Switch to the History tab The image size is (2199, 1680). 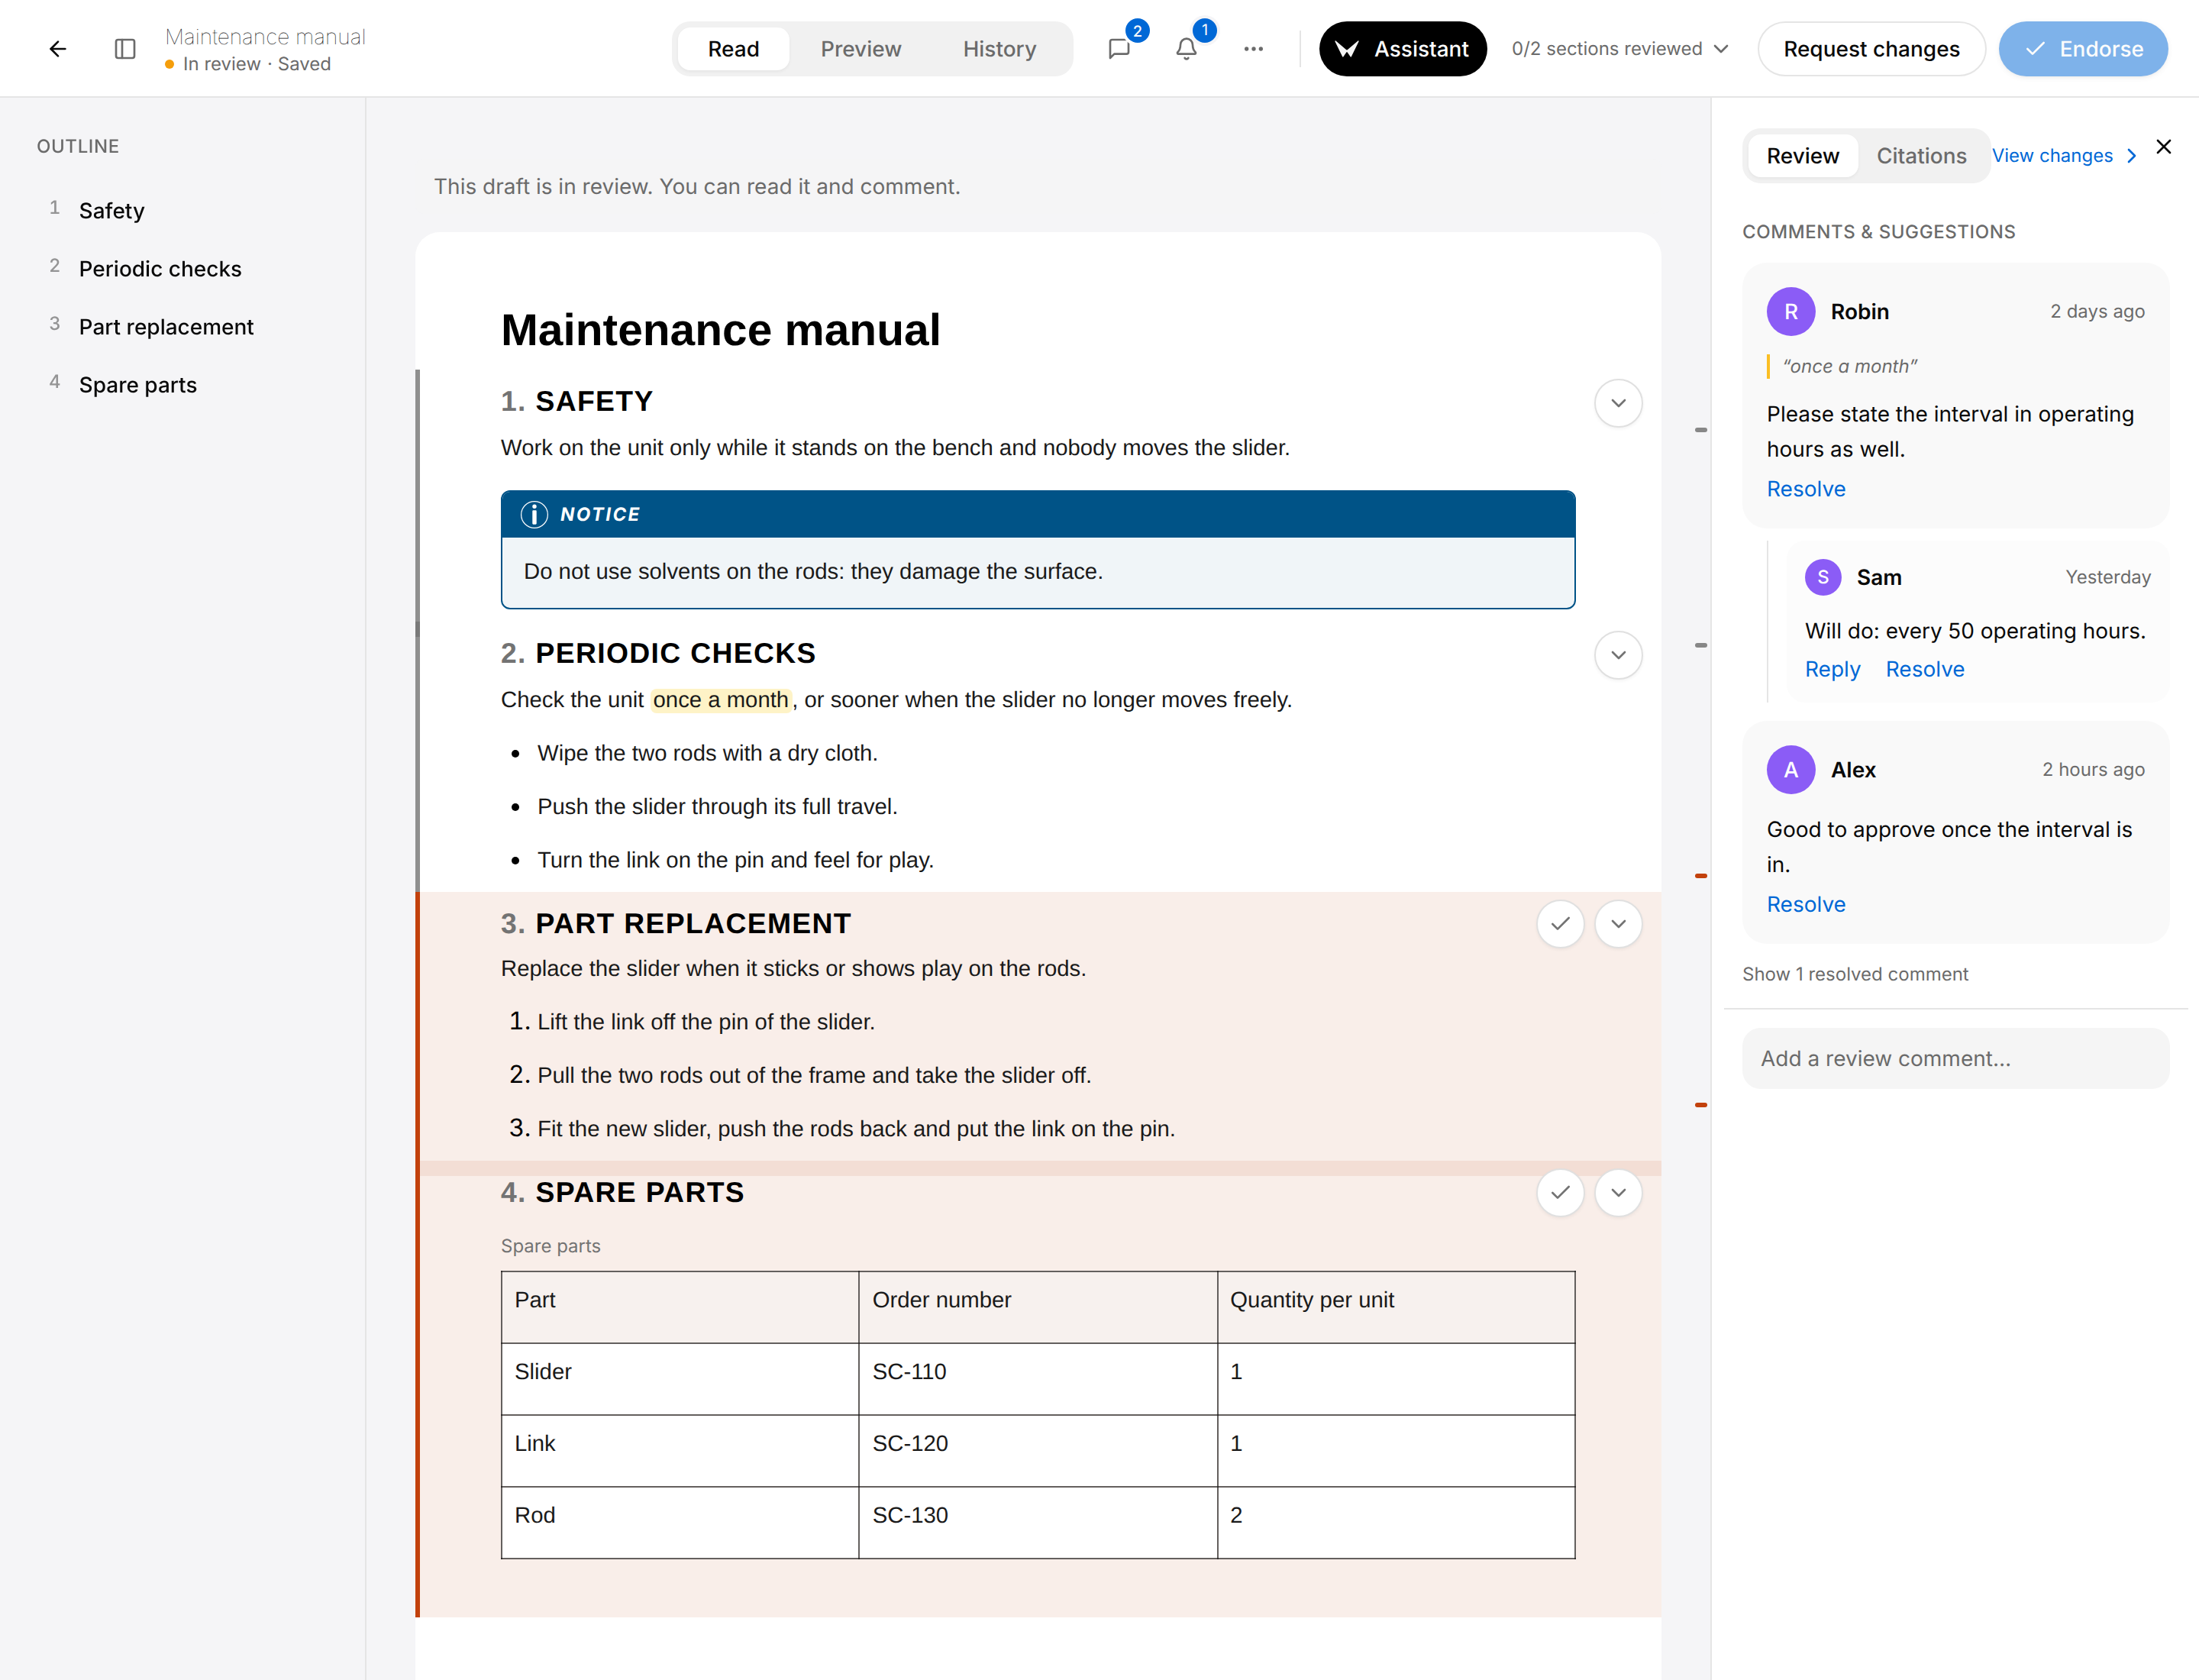[999, 49]
